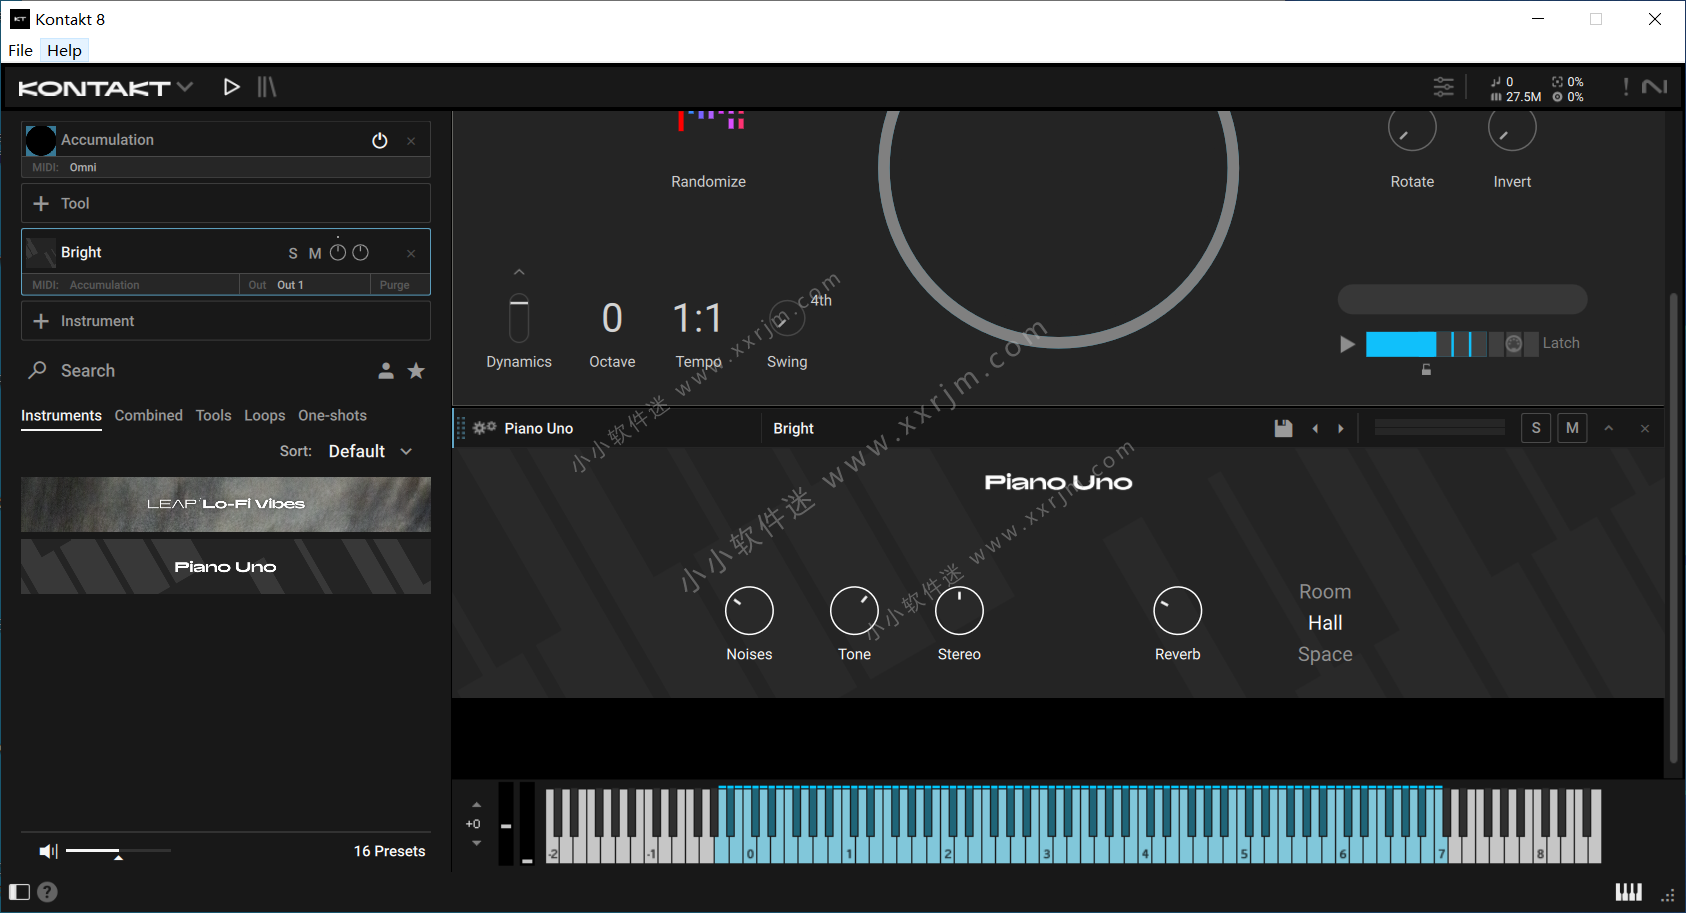This screenshot has height=913, width=1686.
Task: Open the MIDI Omni channel selector
Action: 83,167
